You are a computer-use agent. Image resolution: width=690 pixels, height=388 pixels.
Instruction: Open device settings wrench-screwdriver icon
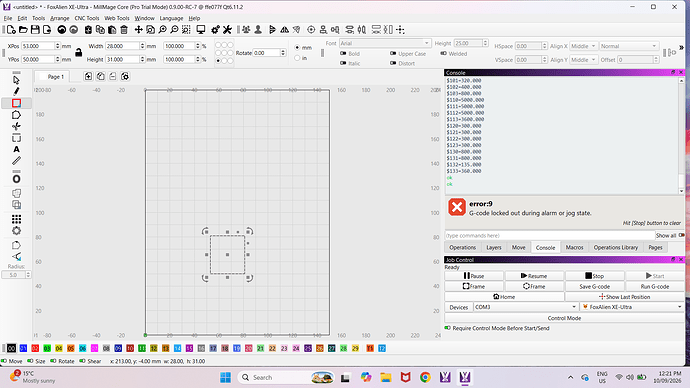227,29
